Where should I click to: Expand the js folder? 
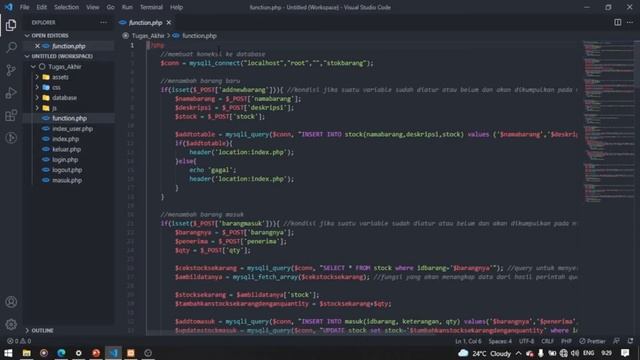pyautogui.click(x=69, y=108)
